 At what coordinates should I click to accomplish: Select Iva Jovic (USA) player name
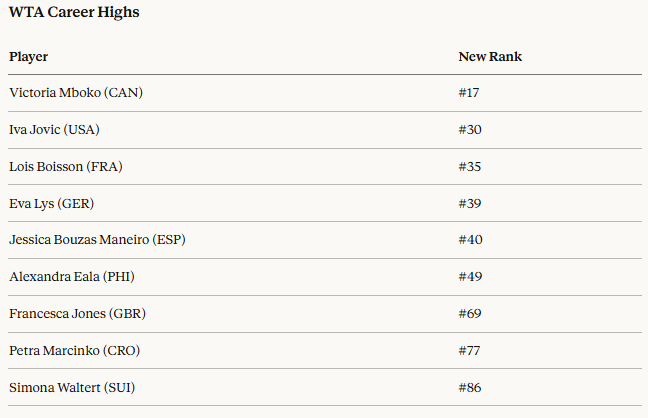54,130
